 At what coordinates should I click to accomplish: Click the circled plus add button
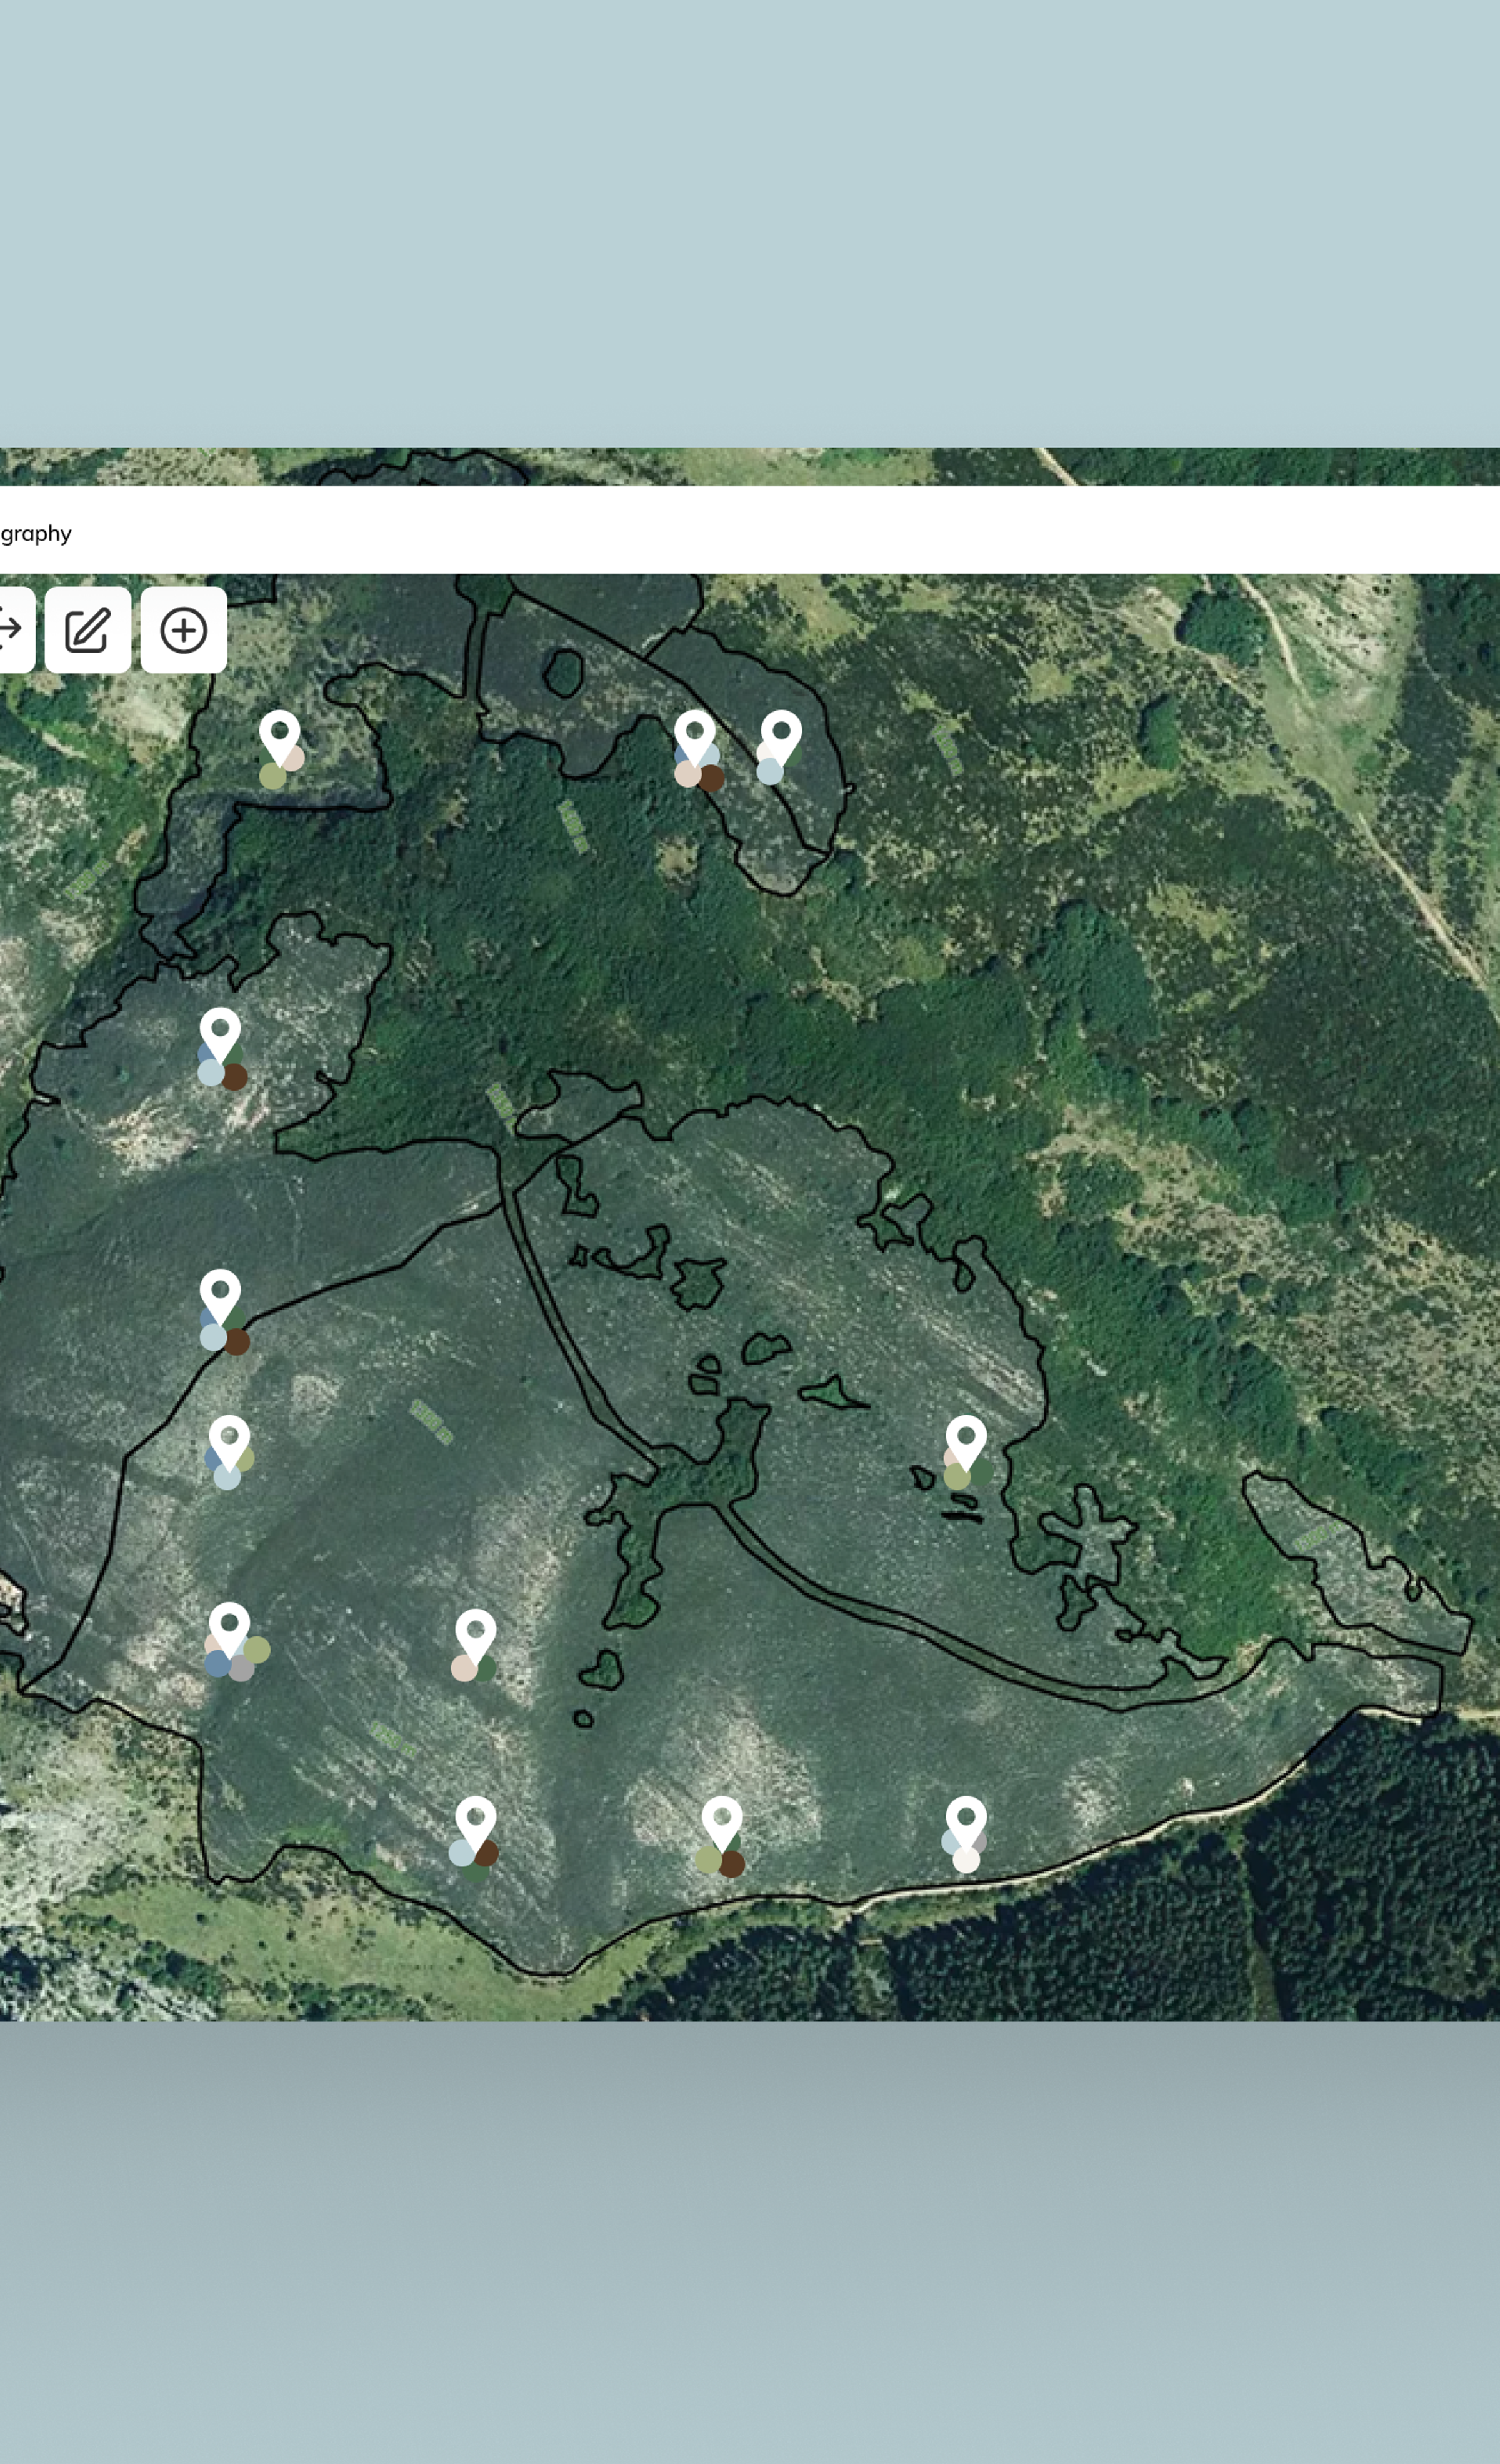pos(184,630)
